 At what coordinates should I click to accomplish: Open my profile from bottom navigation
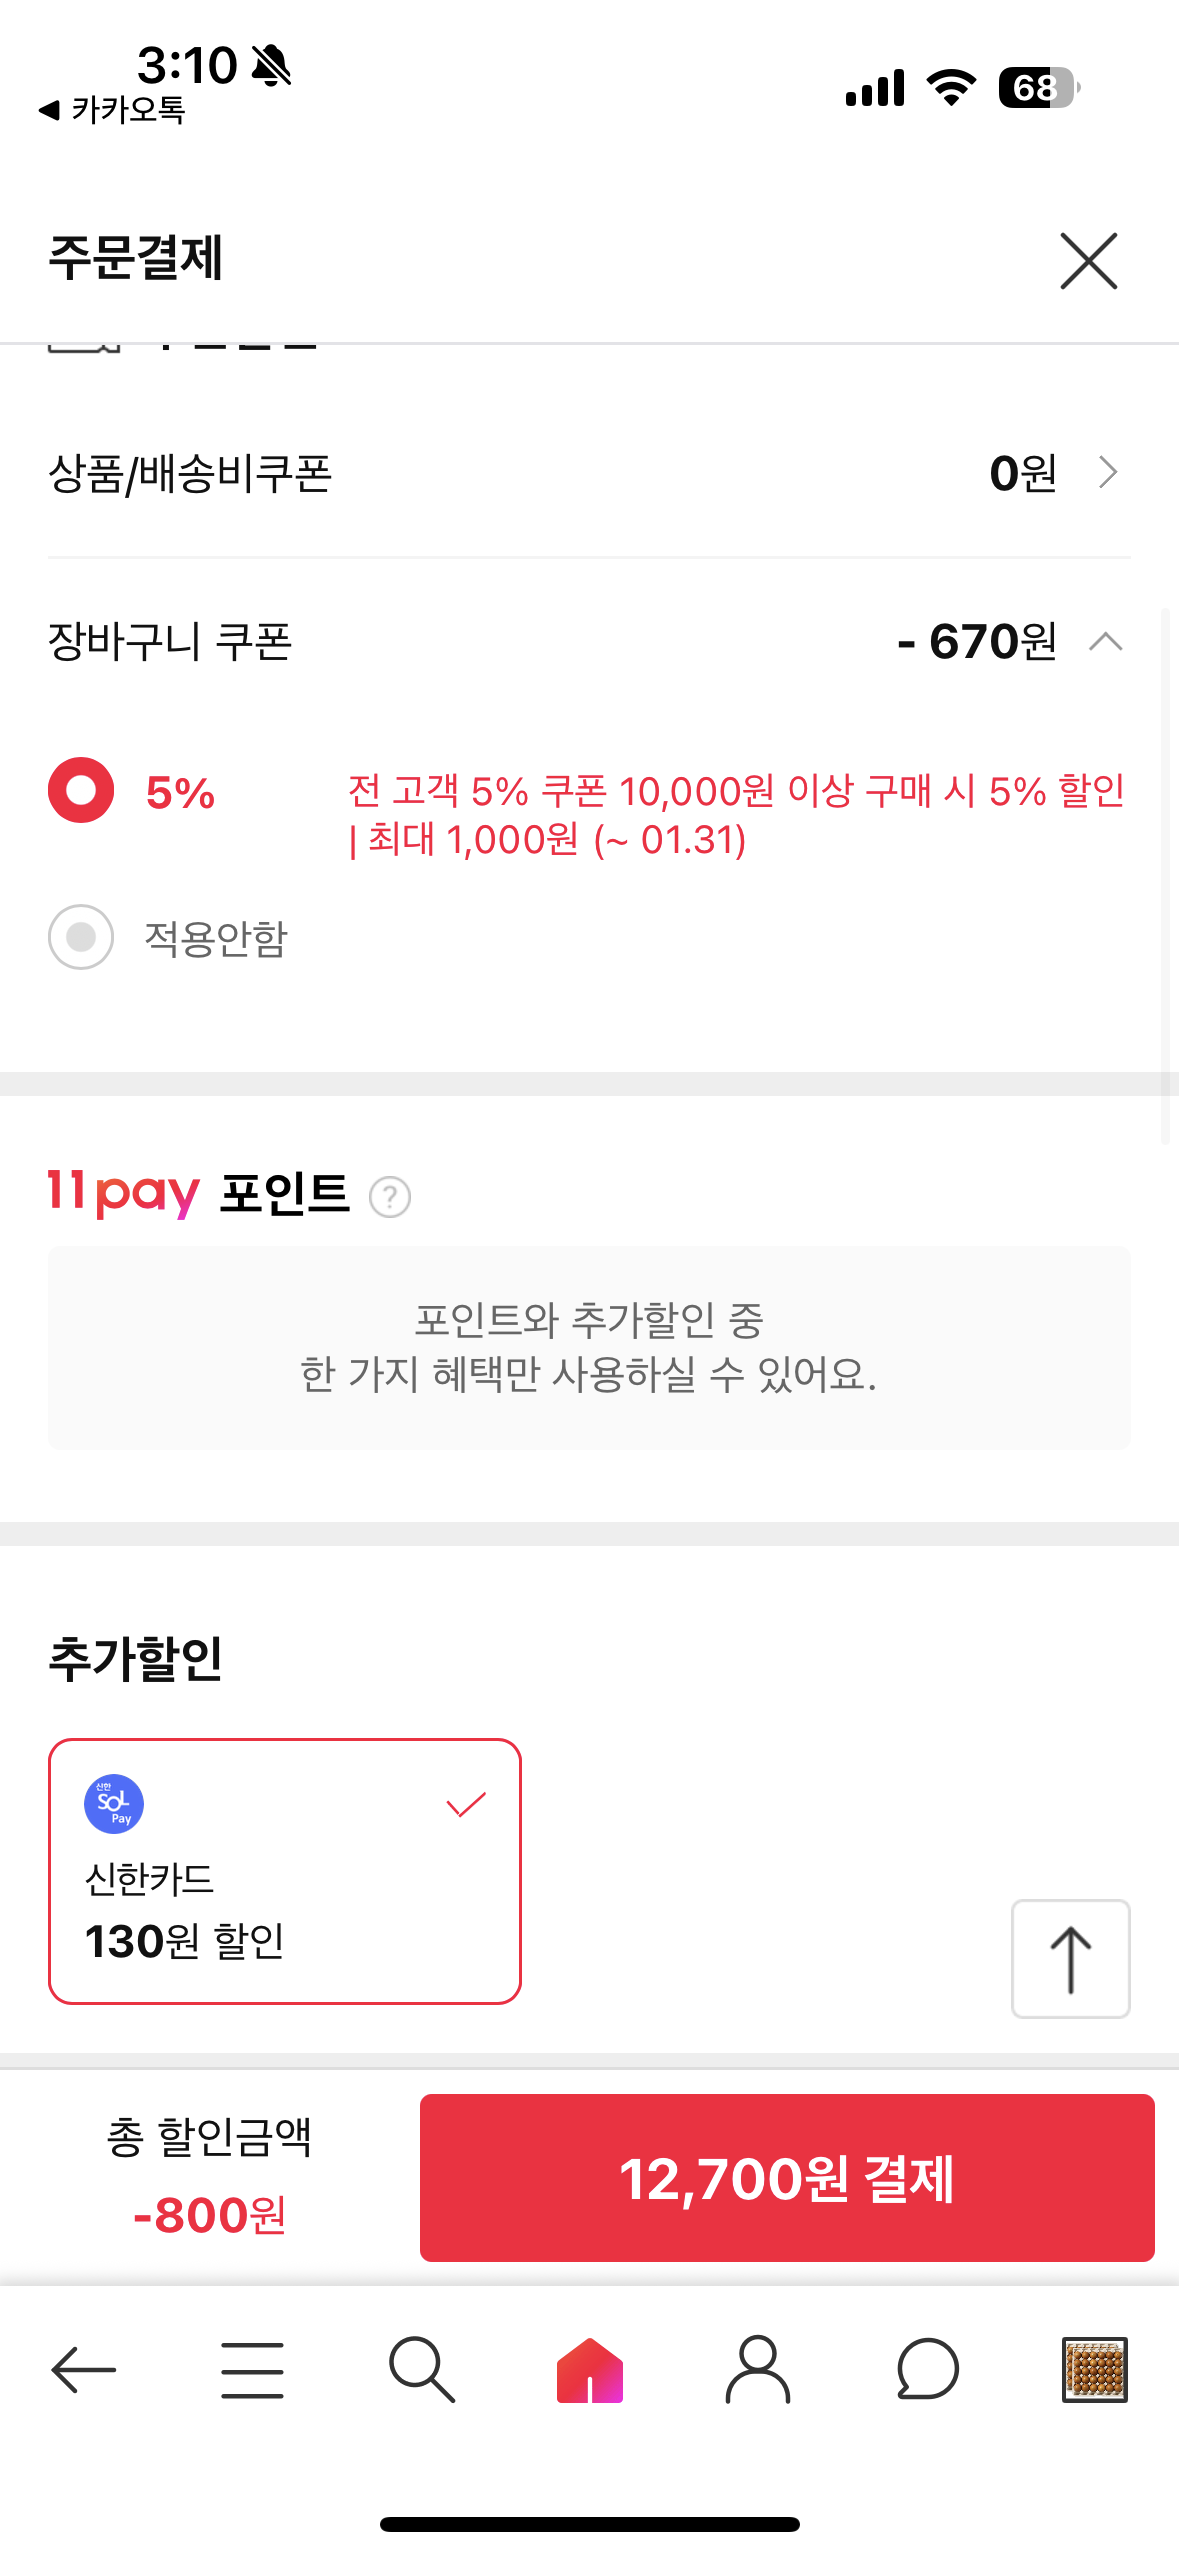tap(758, 2369)
